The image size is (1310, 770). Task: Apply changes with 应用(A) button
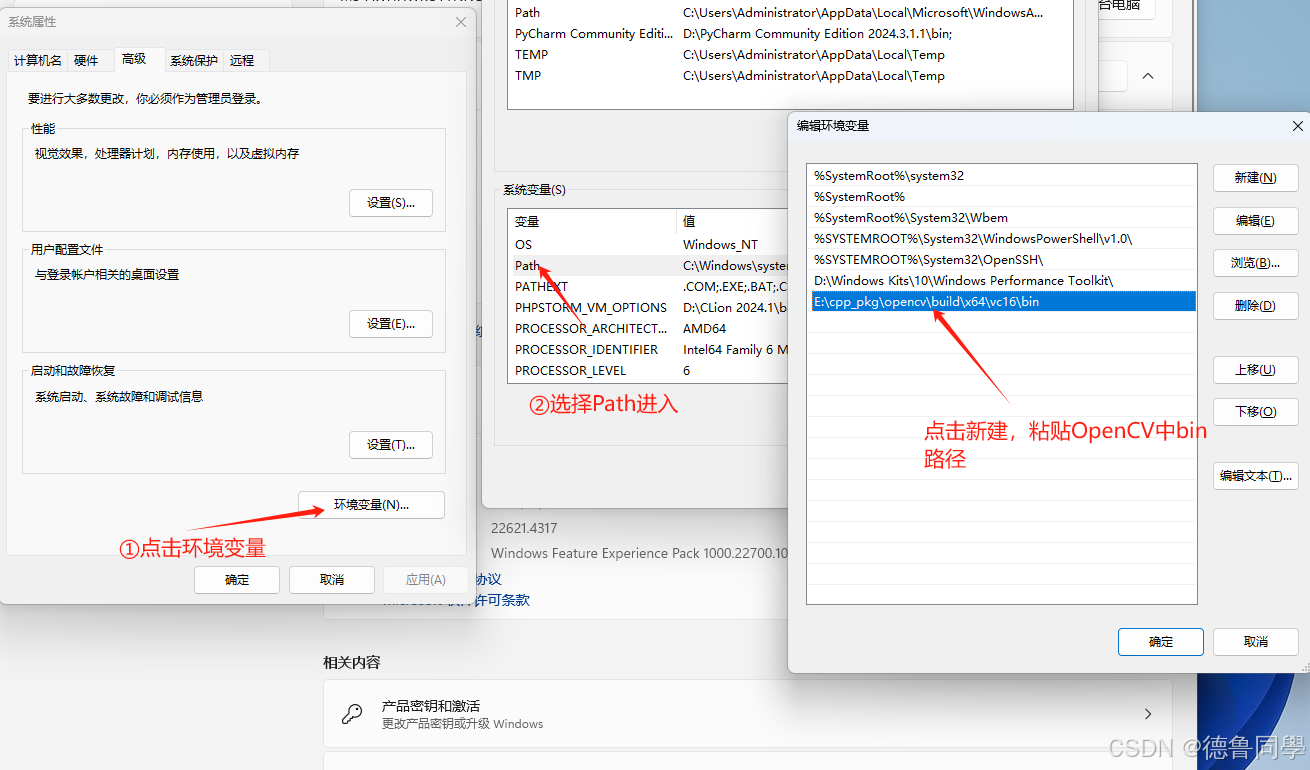(x=425, y=580)
